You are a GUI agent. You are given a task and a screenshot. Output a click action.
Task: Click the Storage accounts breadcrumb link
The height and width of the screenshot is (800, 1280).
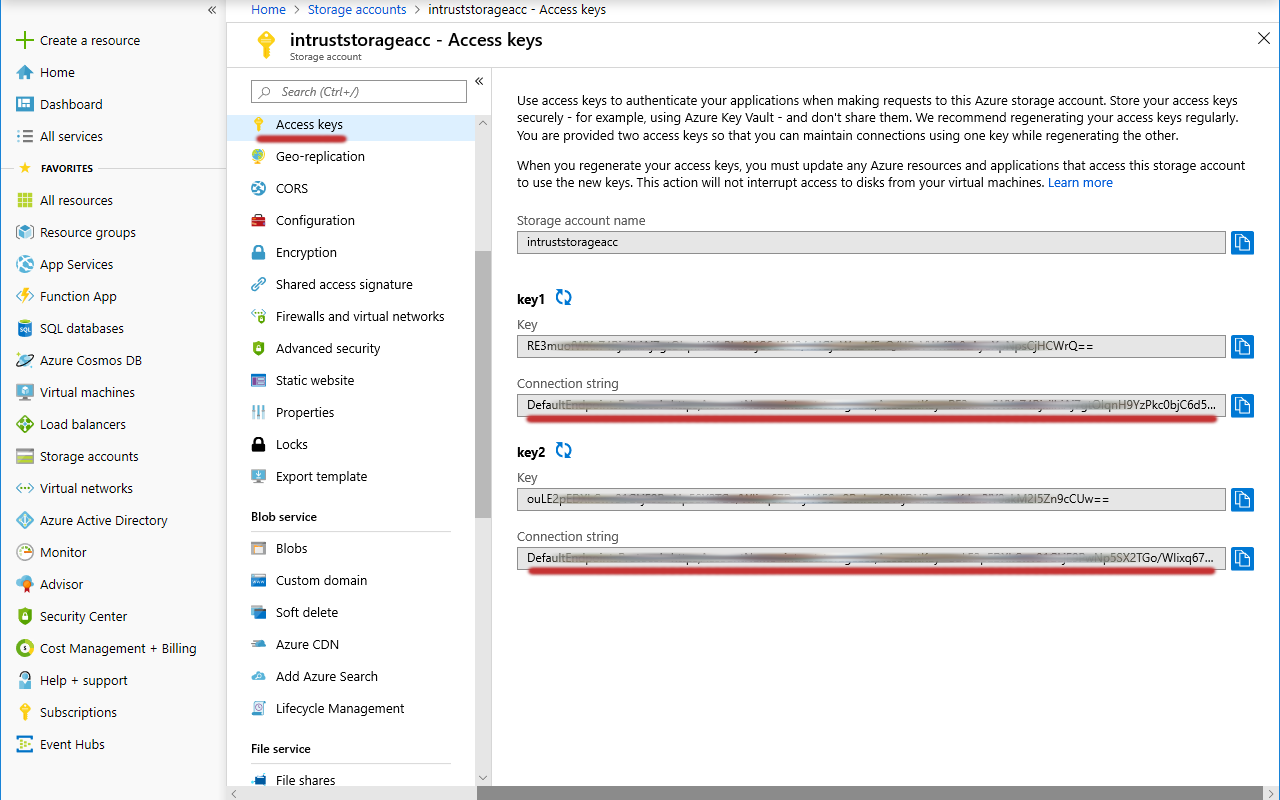tap(357, 10)
